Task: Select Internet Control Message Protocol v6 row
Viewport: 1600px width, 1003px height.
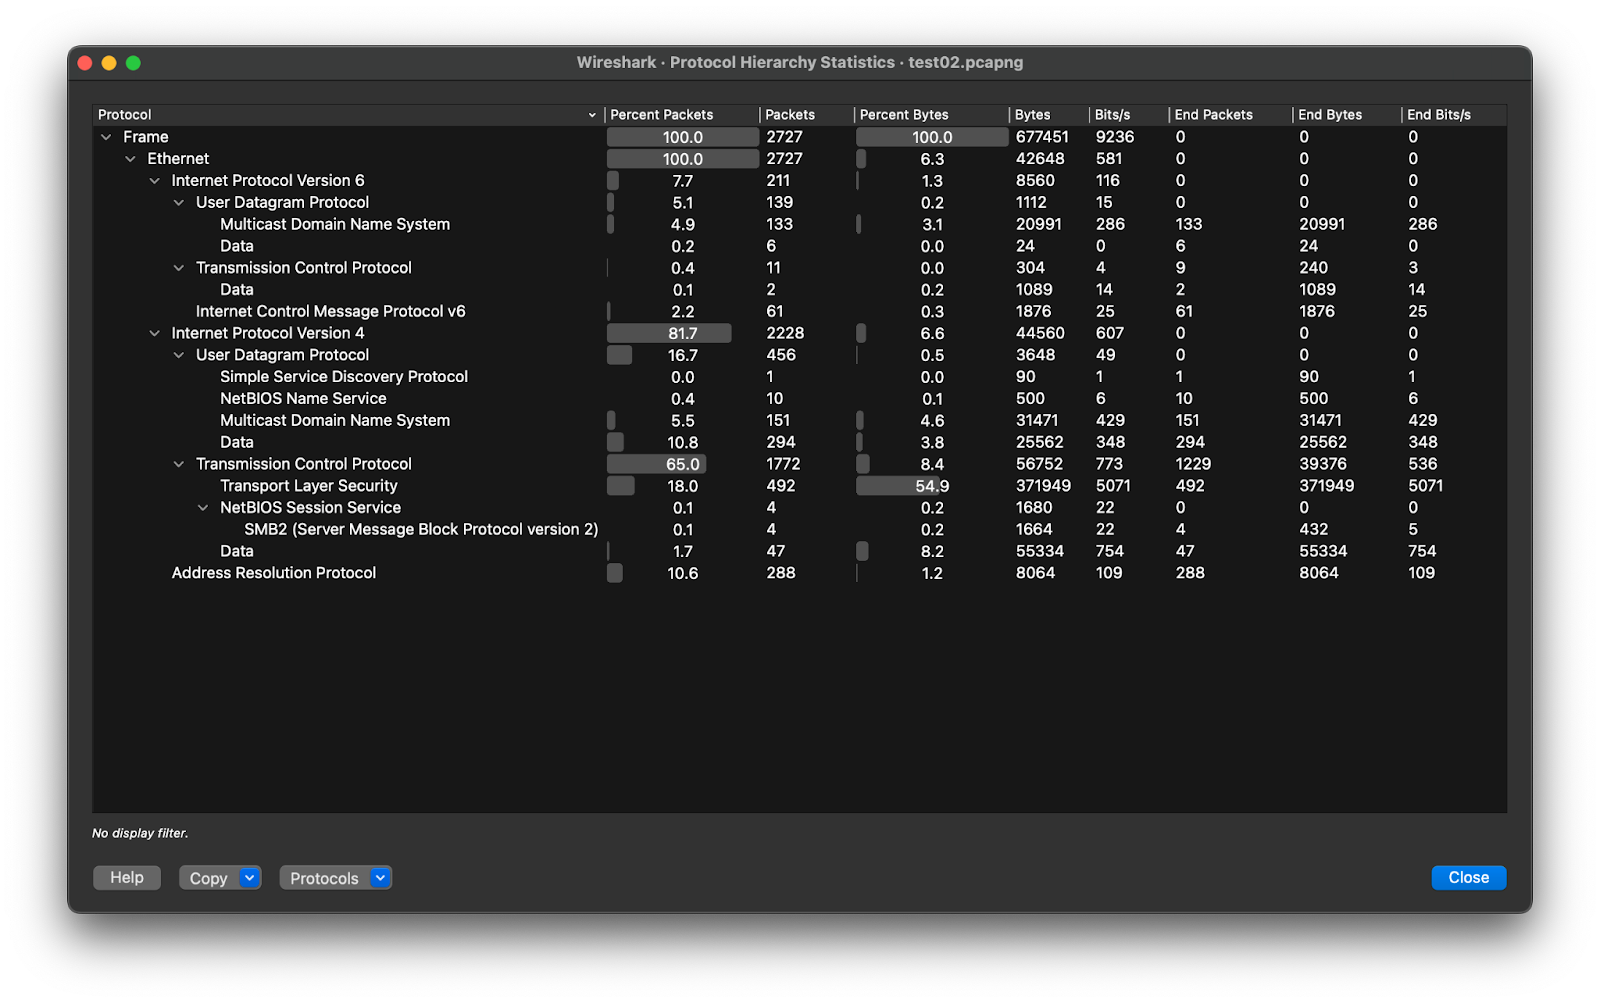Action: 330,312
